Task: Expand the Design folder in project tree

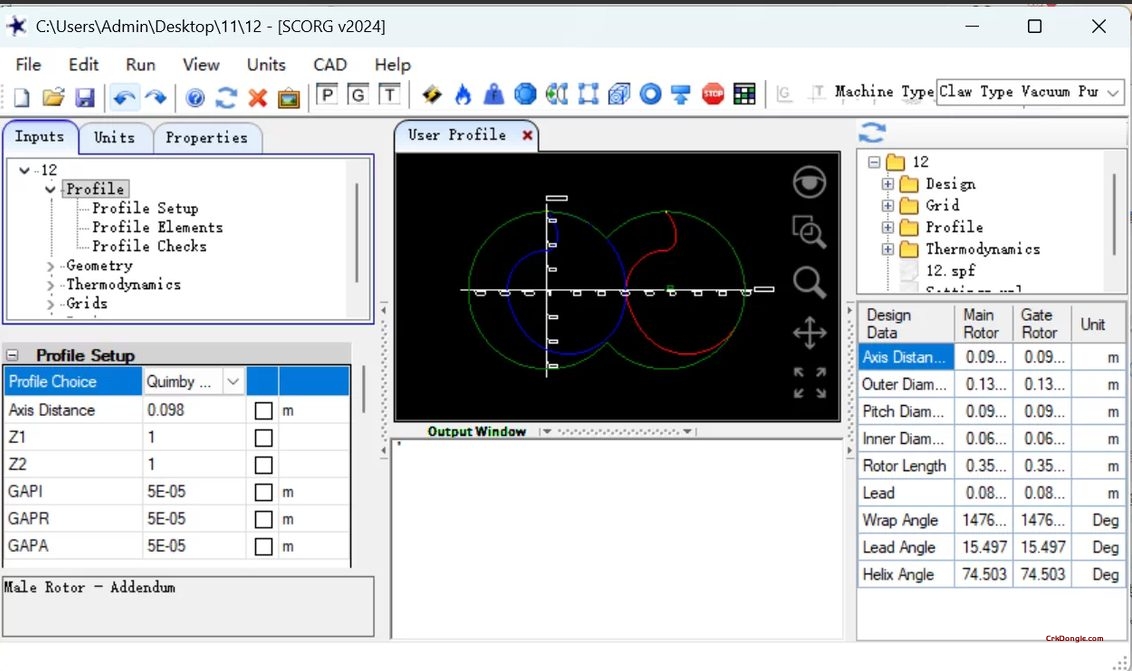Action: coord(887,184)
